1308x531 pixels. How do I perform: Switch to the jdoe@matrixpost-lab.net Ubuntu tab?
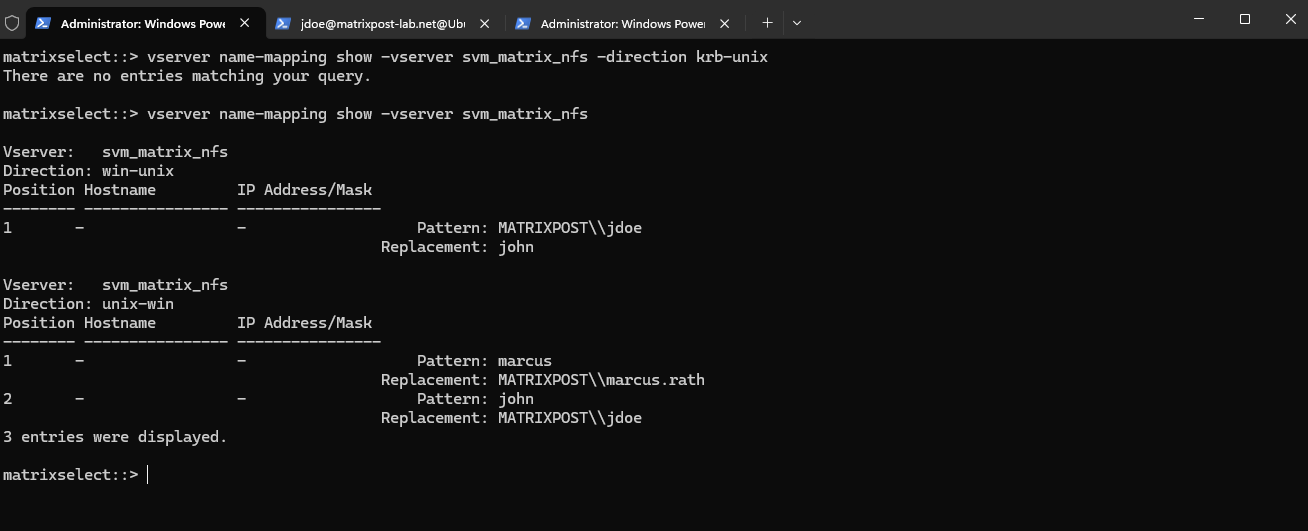(386, 23)
